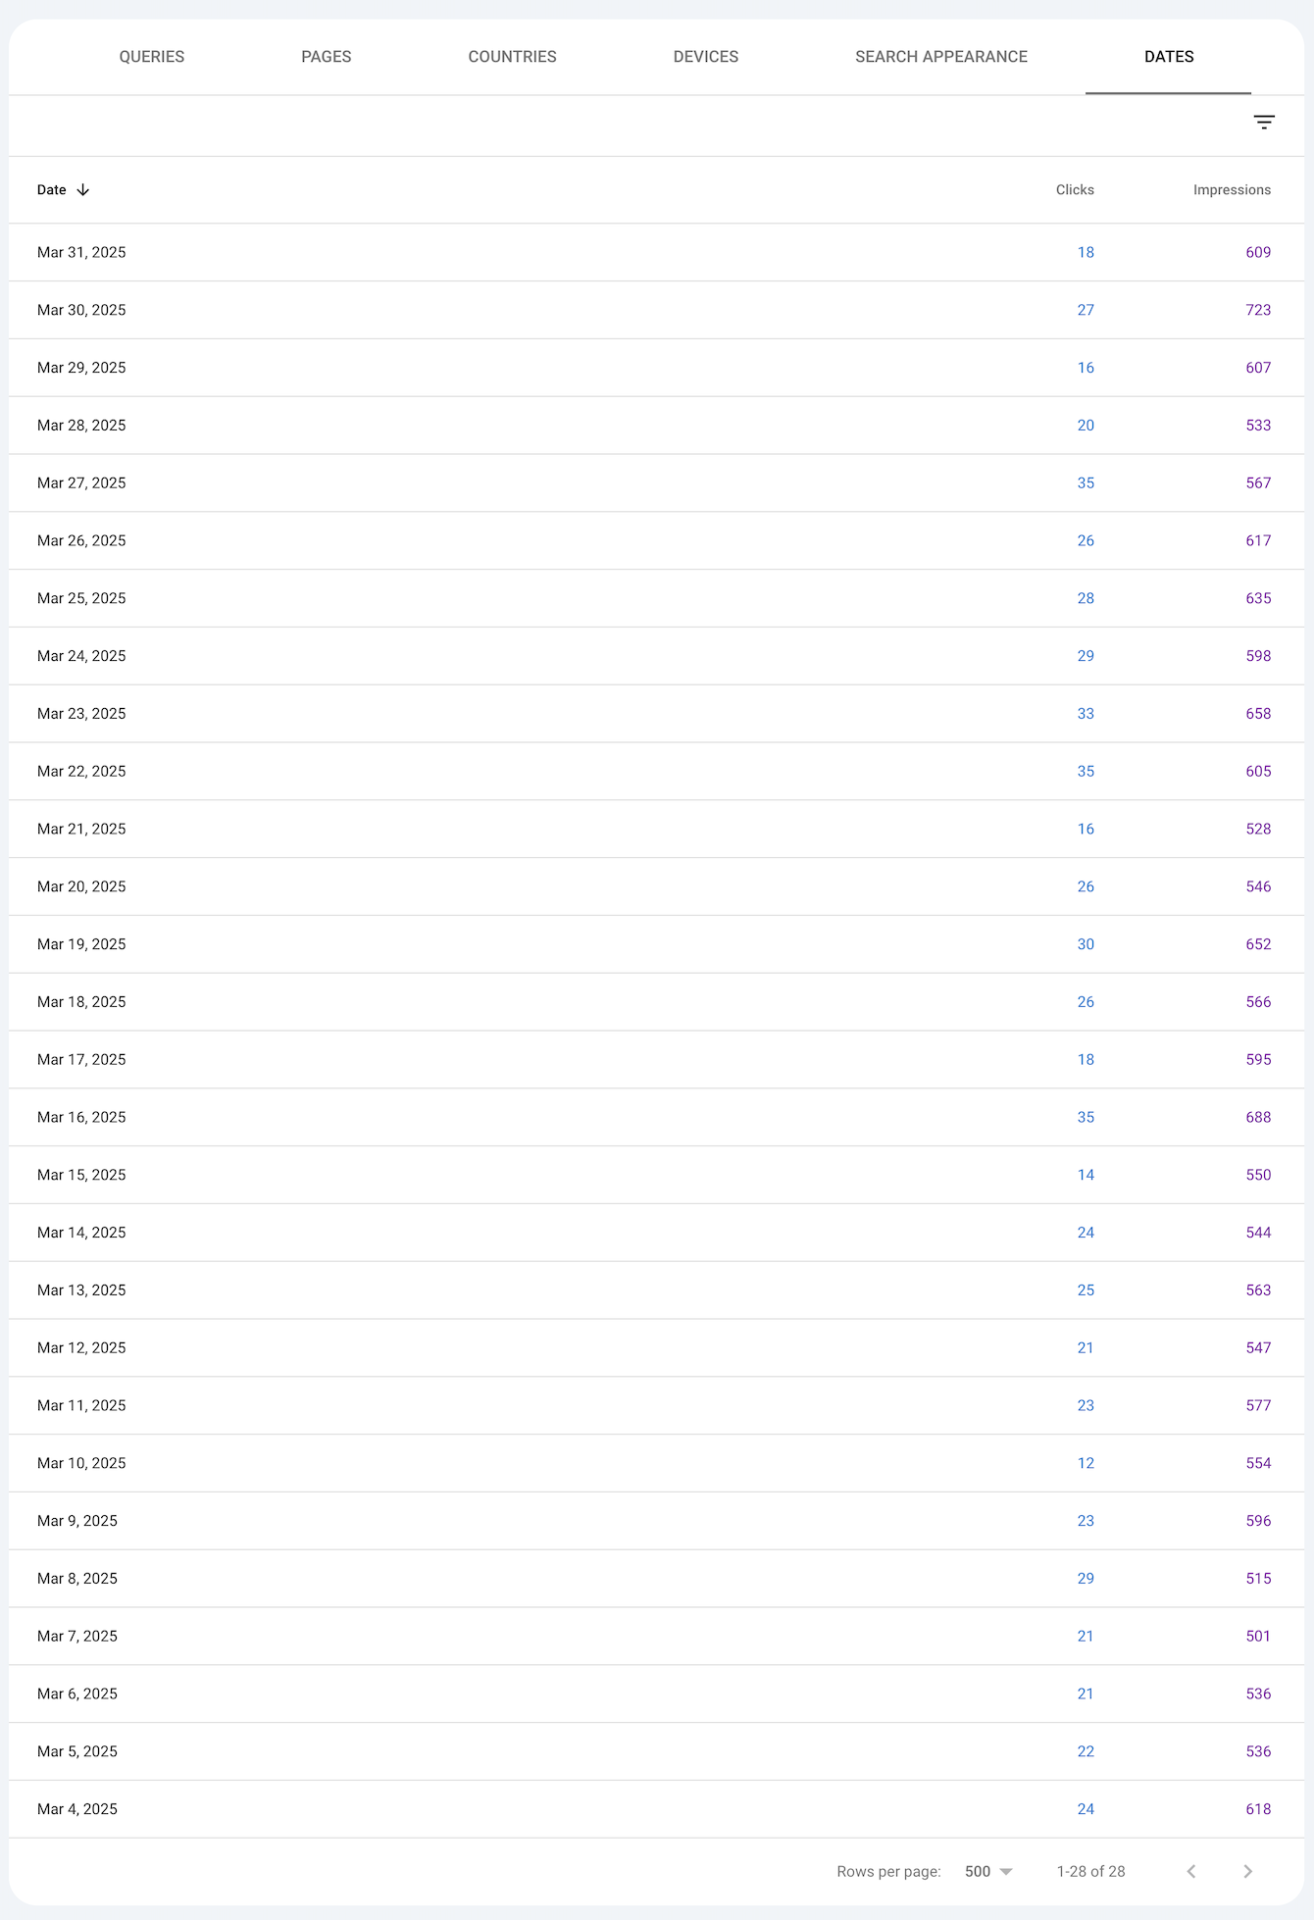Open the Countries tab
Screen dimensions: 1314x1920
pos(512,57)
